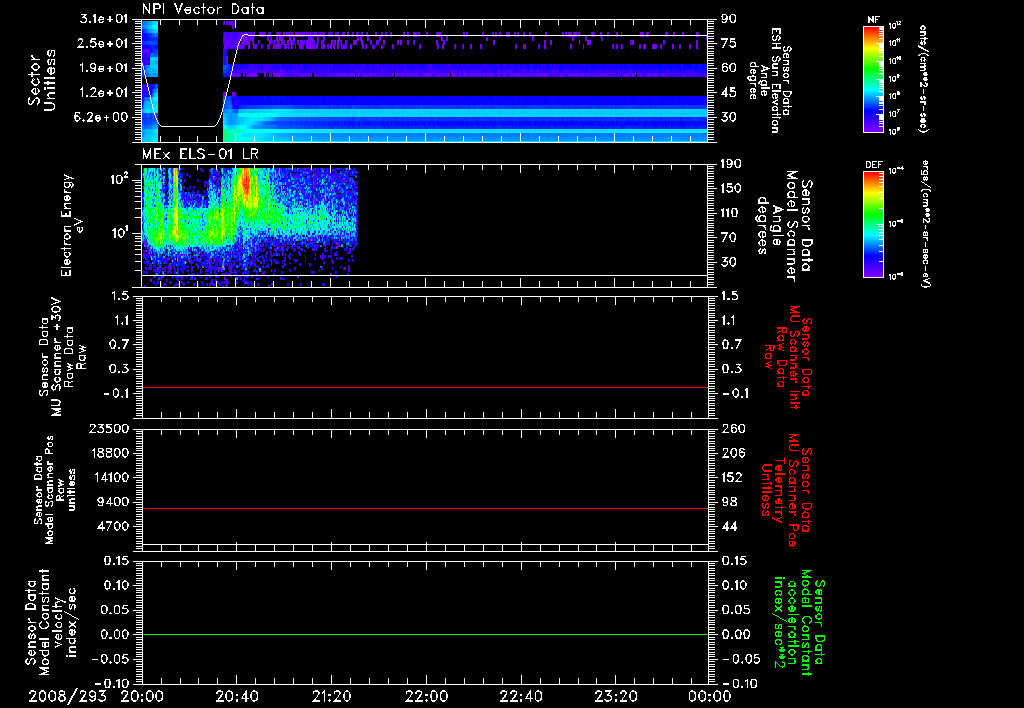
Task: Click the '9400' scanner position tick value
Action: click(113, 502)
